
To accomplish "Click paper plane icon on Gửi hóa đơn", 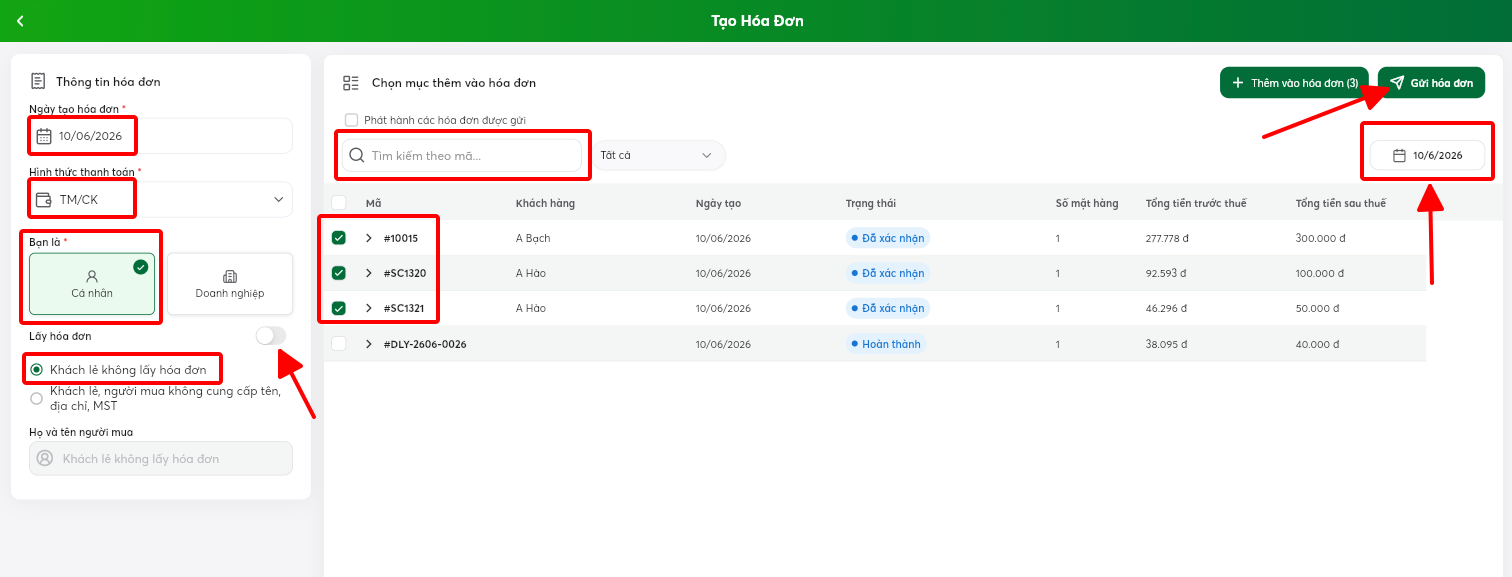I will pos(1397,83).
